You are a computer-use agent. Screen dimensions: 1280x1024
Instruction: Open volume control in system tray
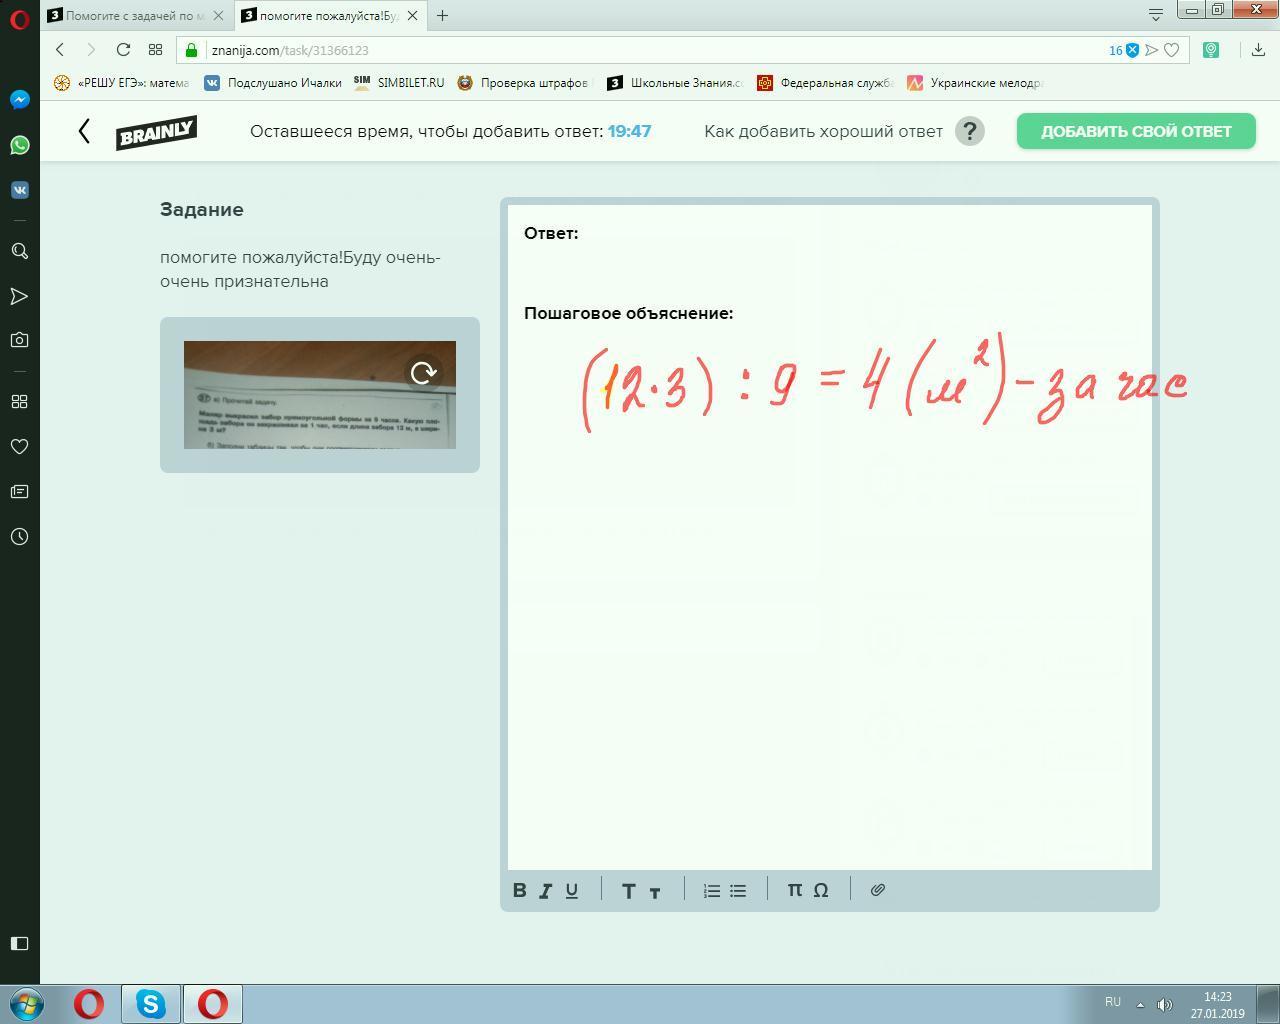(1164, 1004)
